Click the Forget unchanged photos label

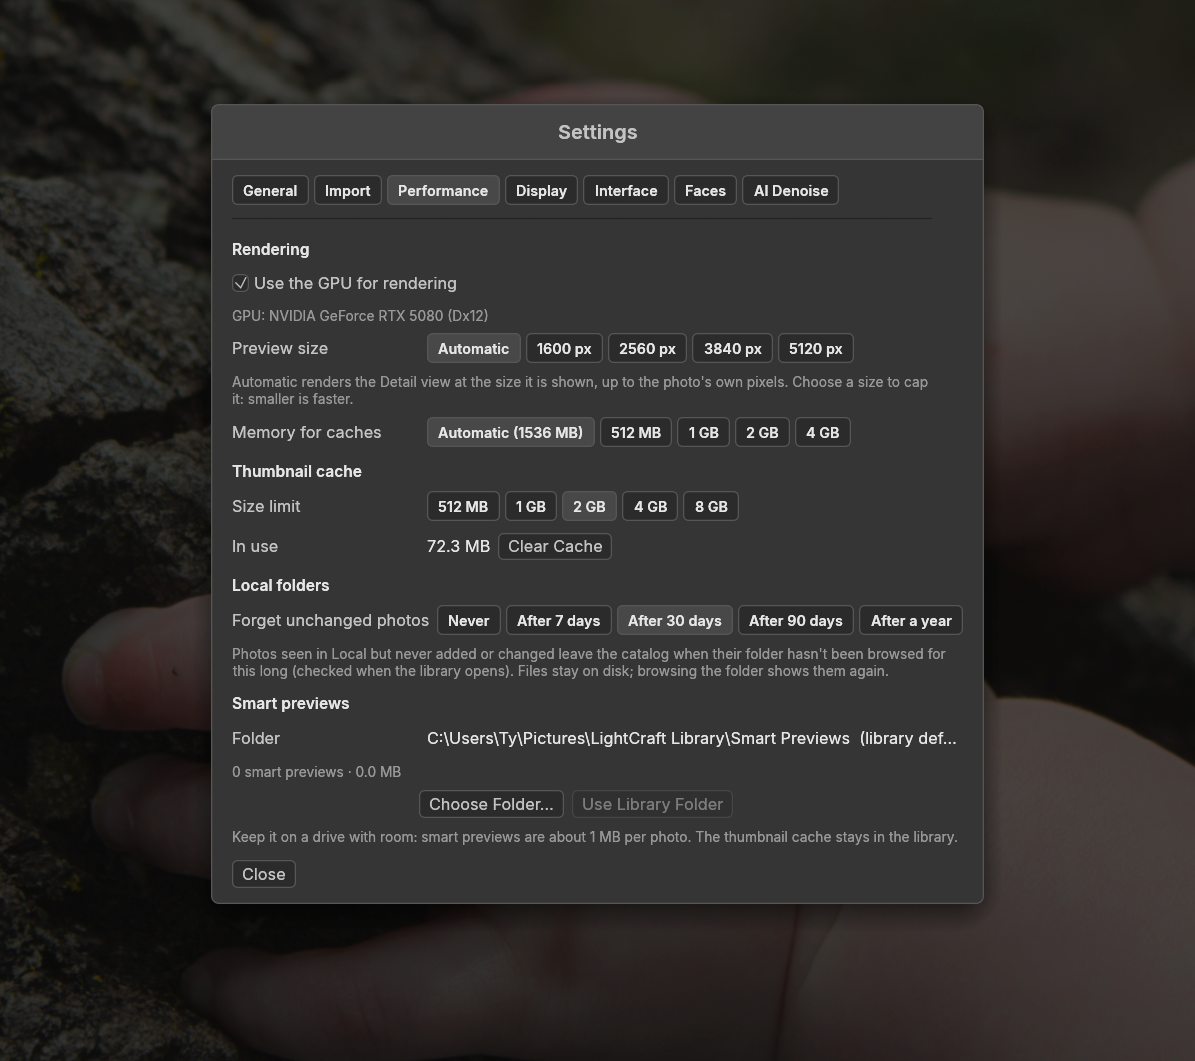pos(330,620)
